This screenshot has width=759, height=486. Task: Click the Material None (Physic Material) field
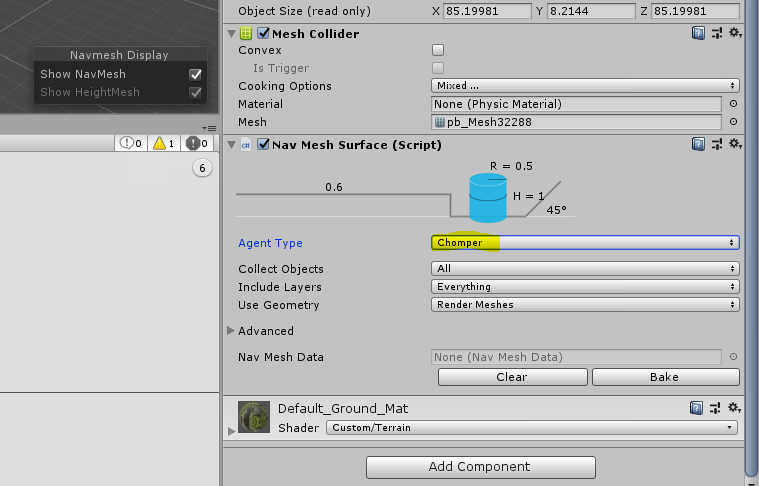pos(576,104)
